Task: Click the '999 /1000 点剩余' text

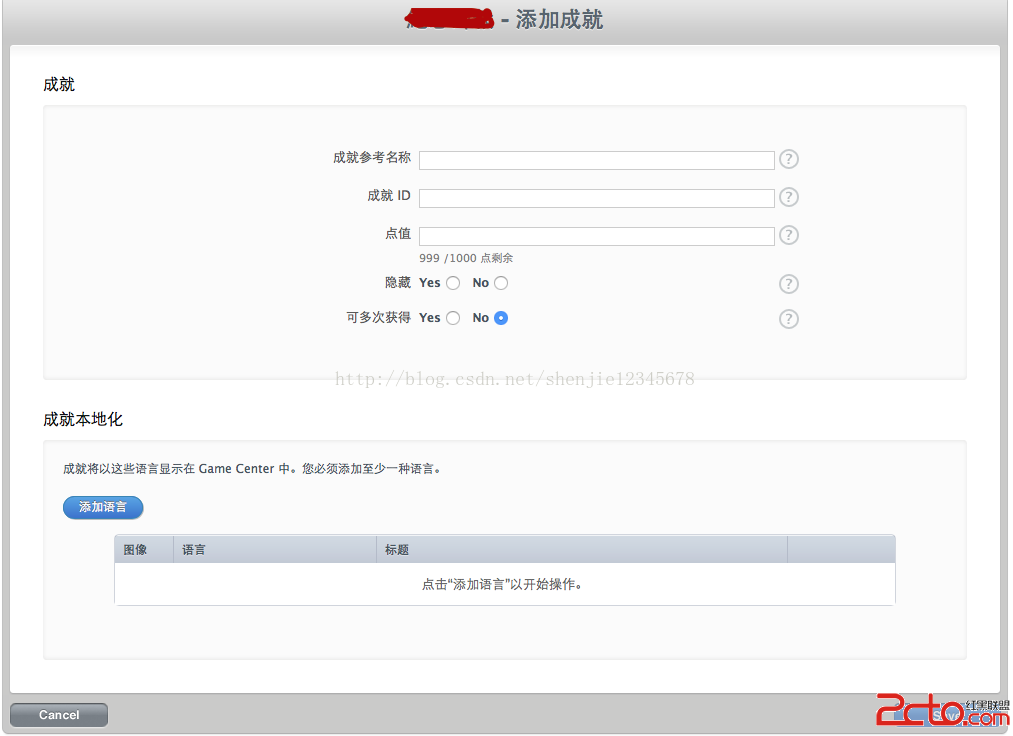Action: (466, 258)
